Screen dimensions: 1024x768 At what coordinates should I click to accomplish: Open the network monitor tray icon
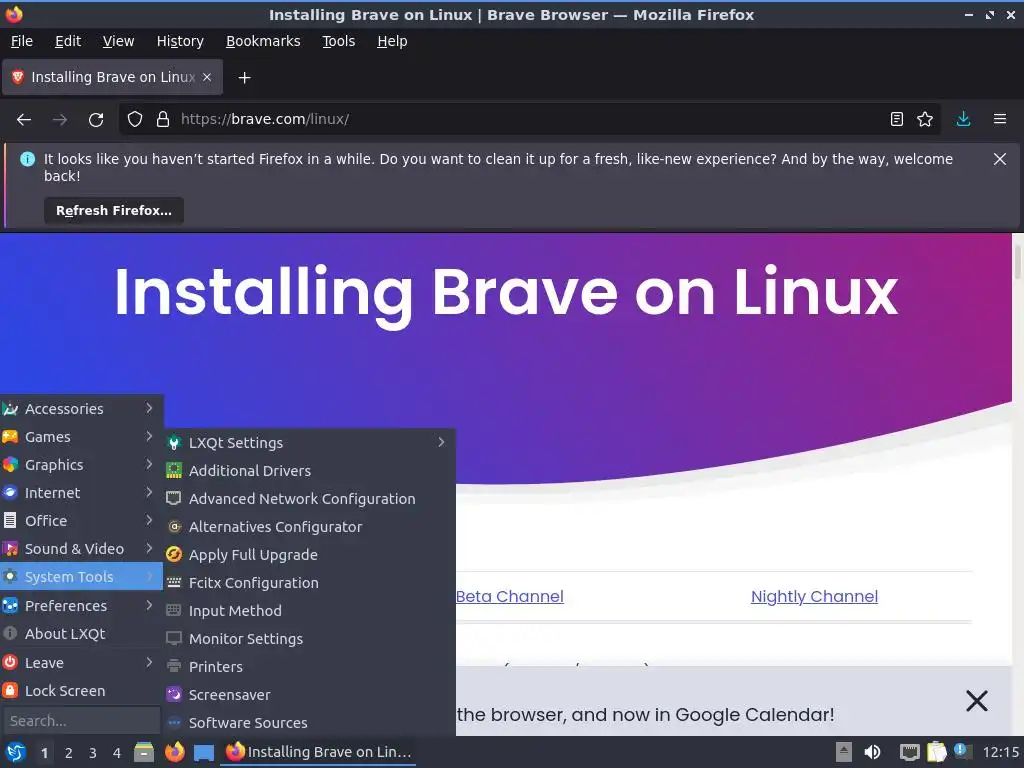(909, 752)
